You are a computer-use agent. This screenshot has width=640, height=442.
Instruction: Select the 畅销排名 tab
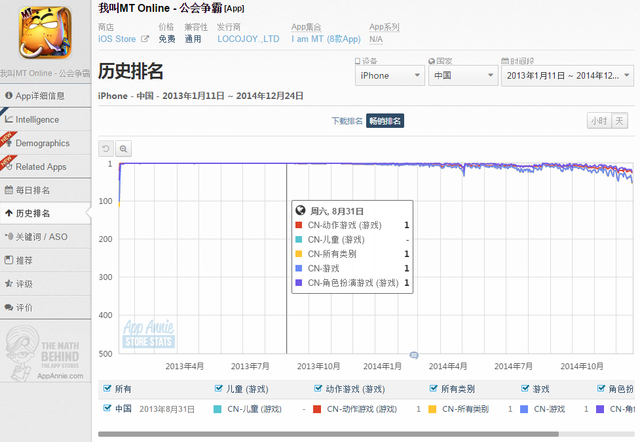point(385,121)
